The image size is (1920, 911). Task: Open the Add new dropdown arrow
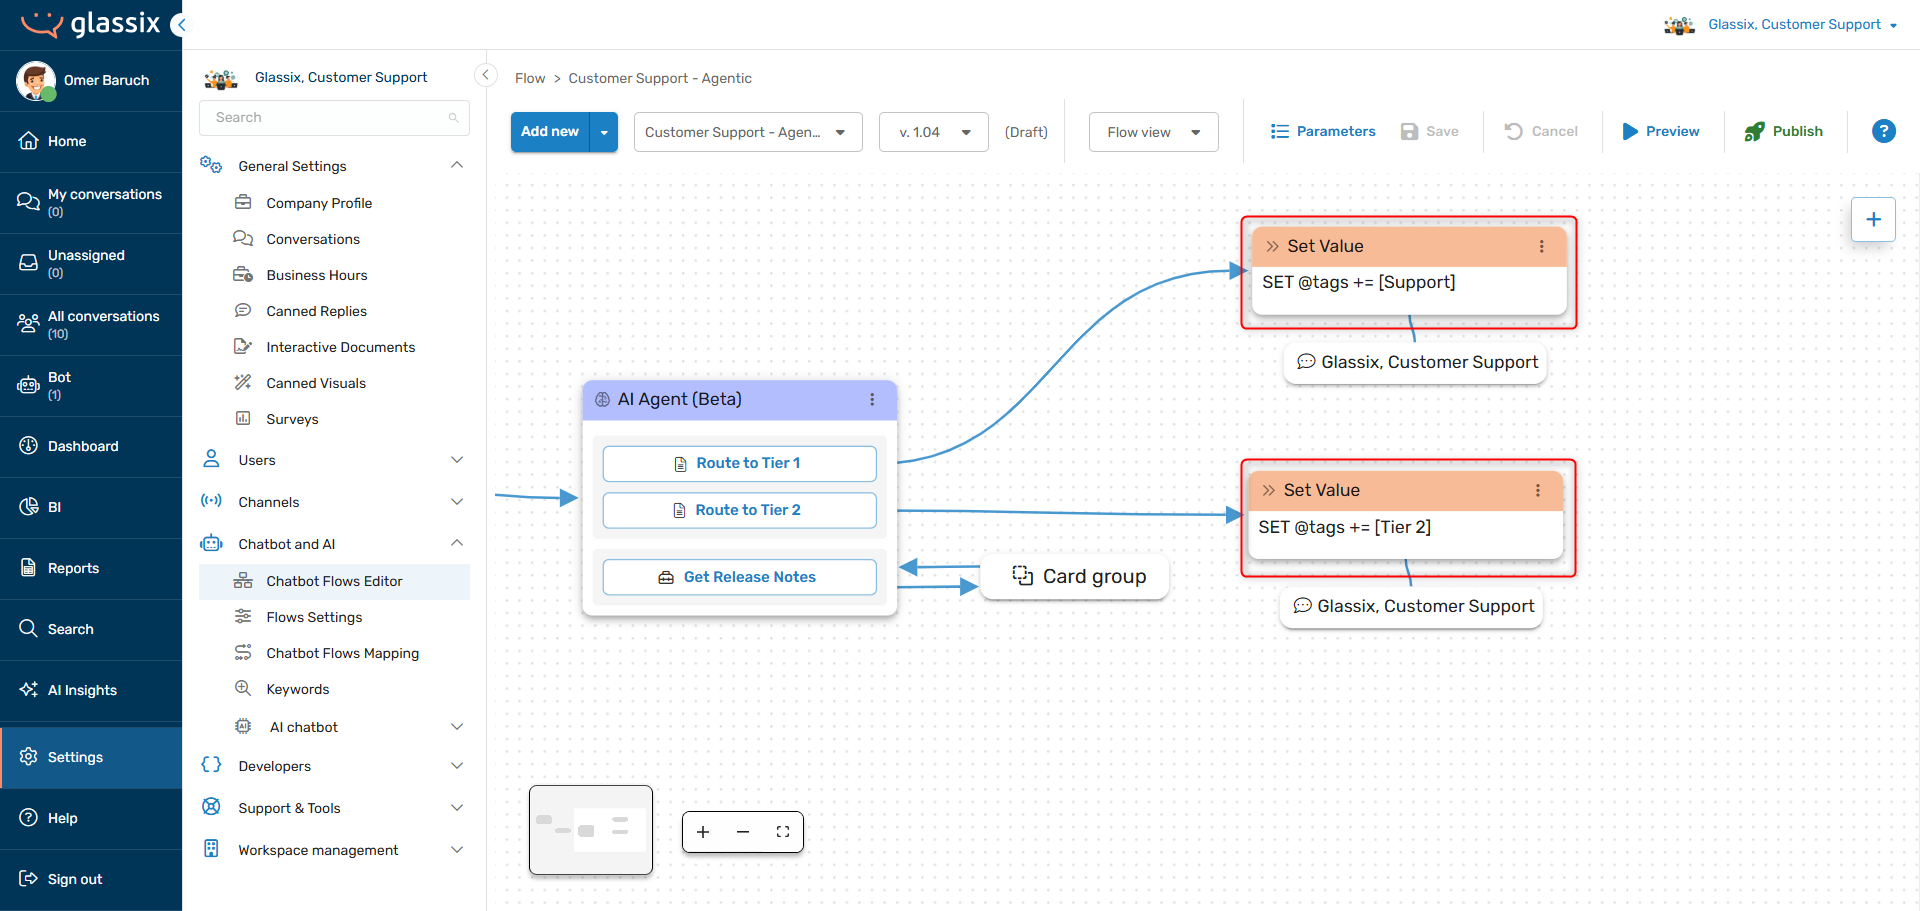604,132
